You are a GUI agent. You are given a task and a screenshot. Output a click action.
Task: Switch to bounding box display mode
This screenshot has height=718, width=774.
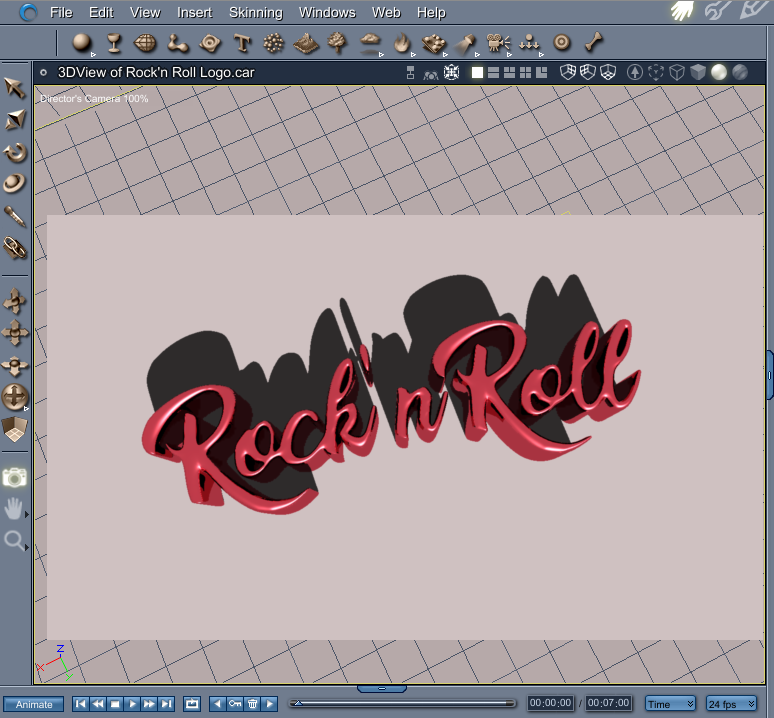click(656, 73)
